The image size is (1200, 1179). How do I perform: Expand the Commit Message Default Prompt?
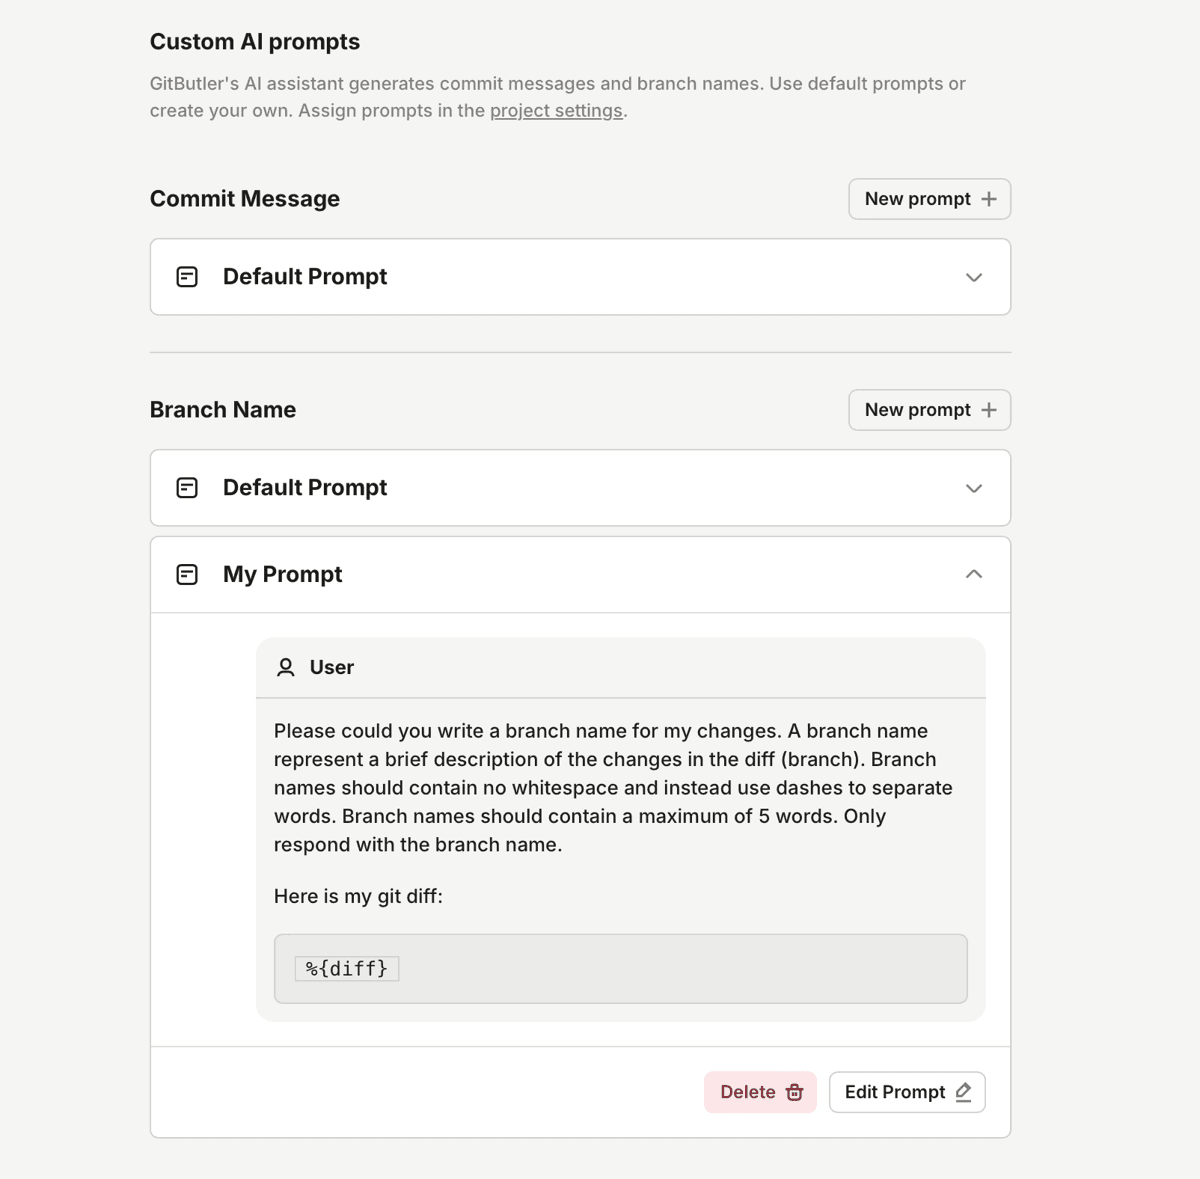(974, 277)
